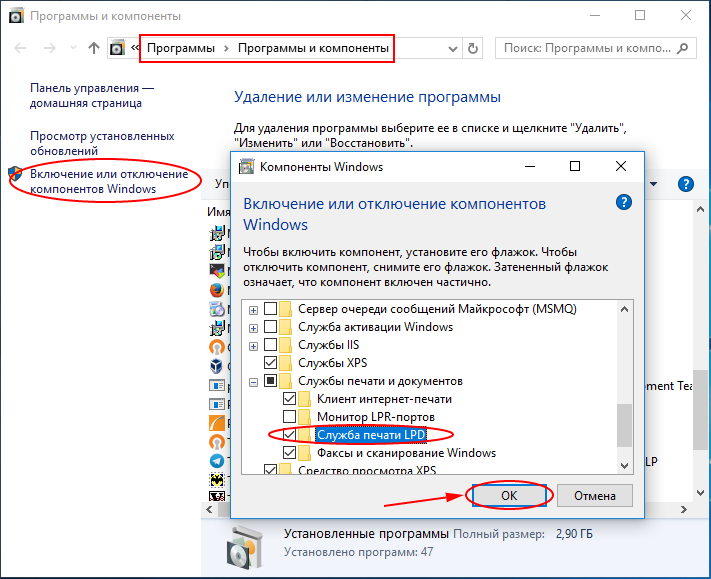Select the Клиент интернет-печати item
The height and width of the screenshot is (579, 711).
point(384,399)
